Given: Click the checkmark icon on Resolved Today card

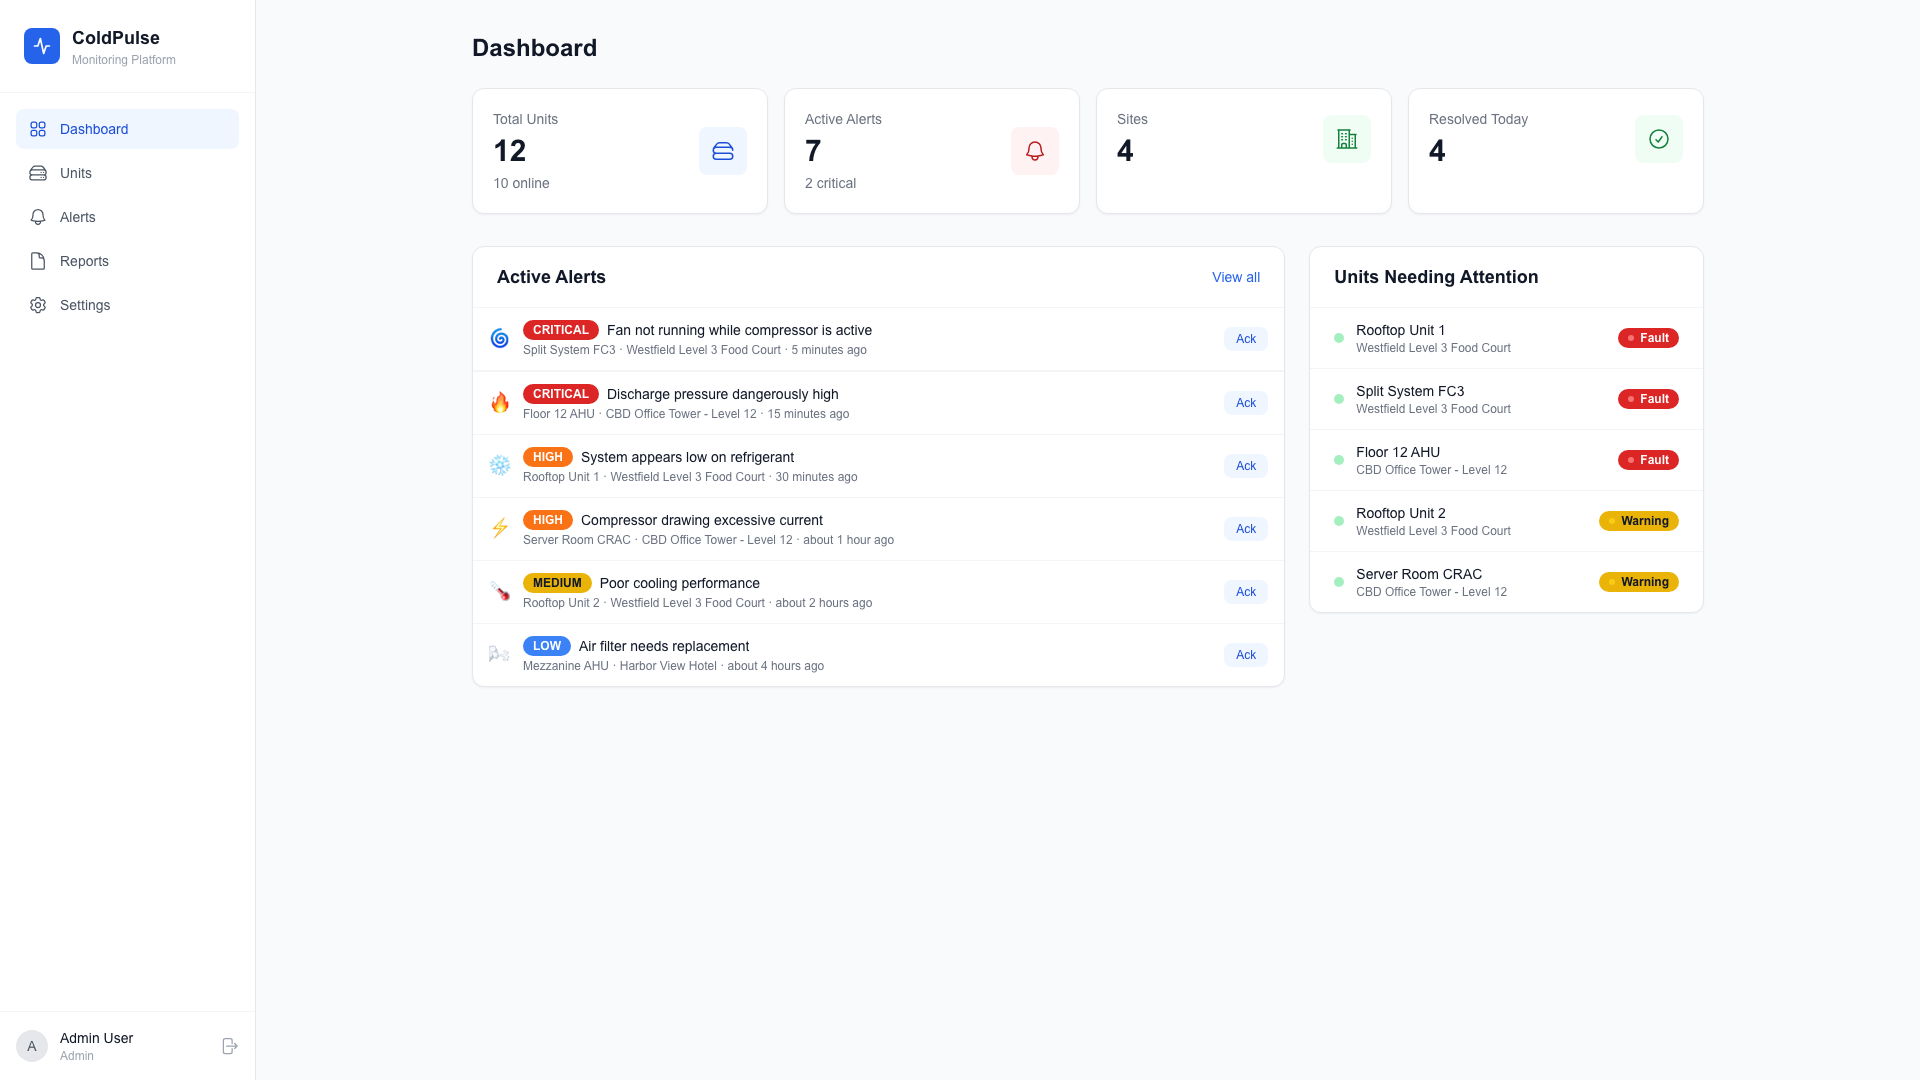Looking at the screenshot, I should [x=1659, y=139].
